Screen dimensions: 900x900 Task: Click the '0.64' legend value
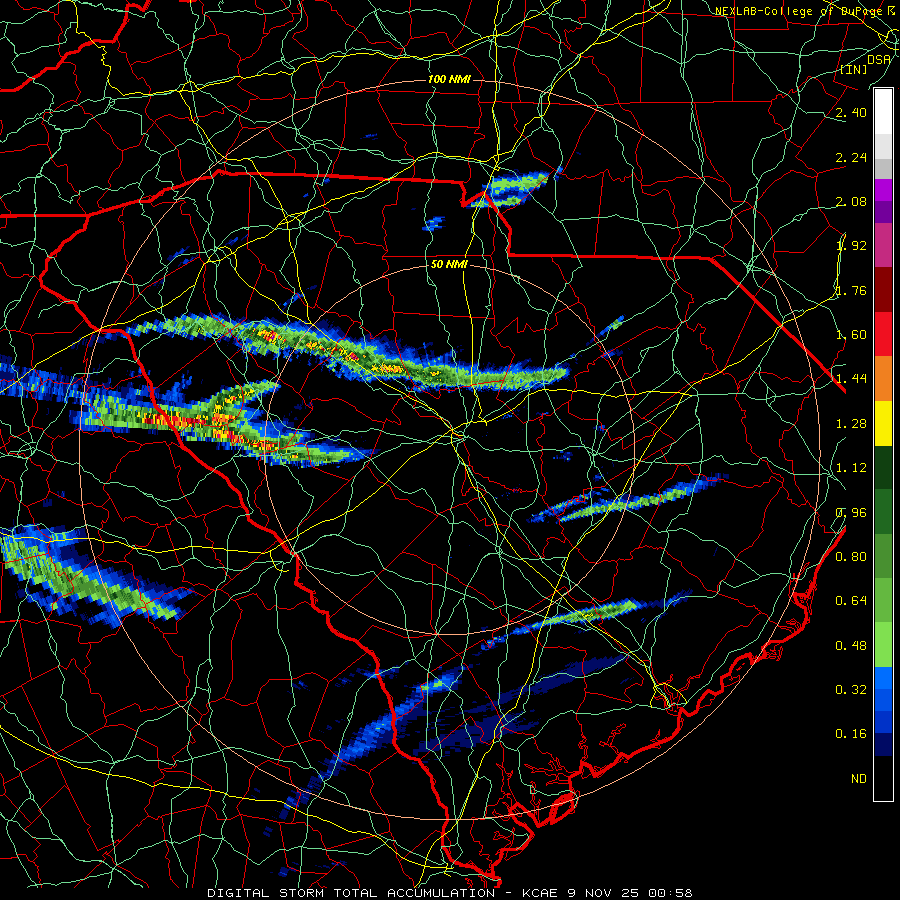[851, 601]
